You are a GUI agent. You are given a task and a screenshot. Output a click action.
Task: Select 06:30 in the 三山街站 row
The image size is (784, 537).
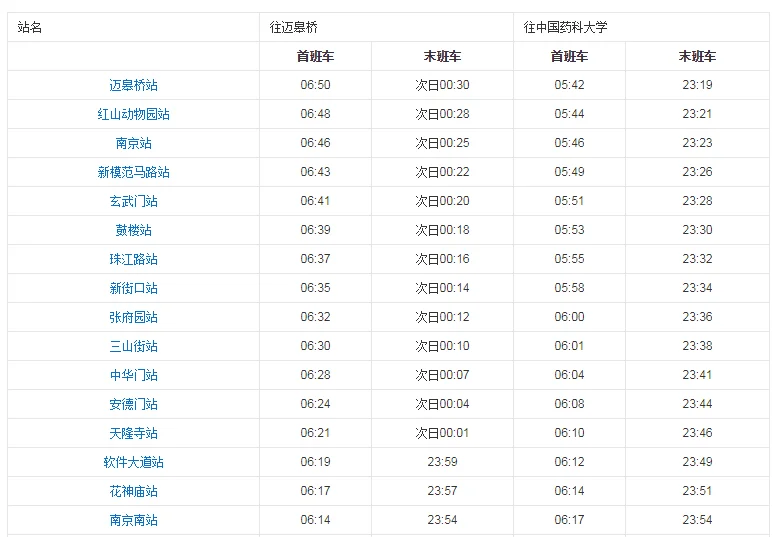click(316, 346)
